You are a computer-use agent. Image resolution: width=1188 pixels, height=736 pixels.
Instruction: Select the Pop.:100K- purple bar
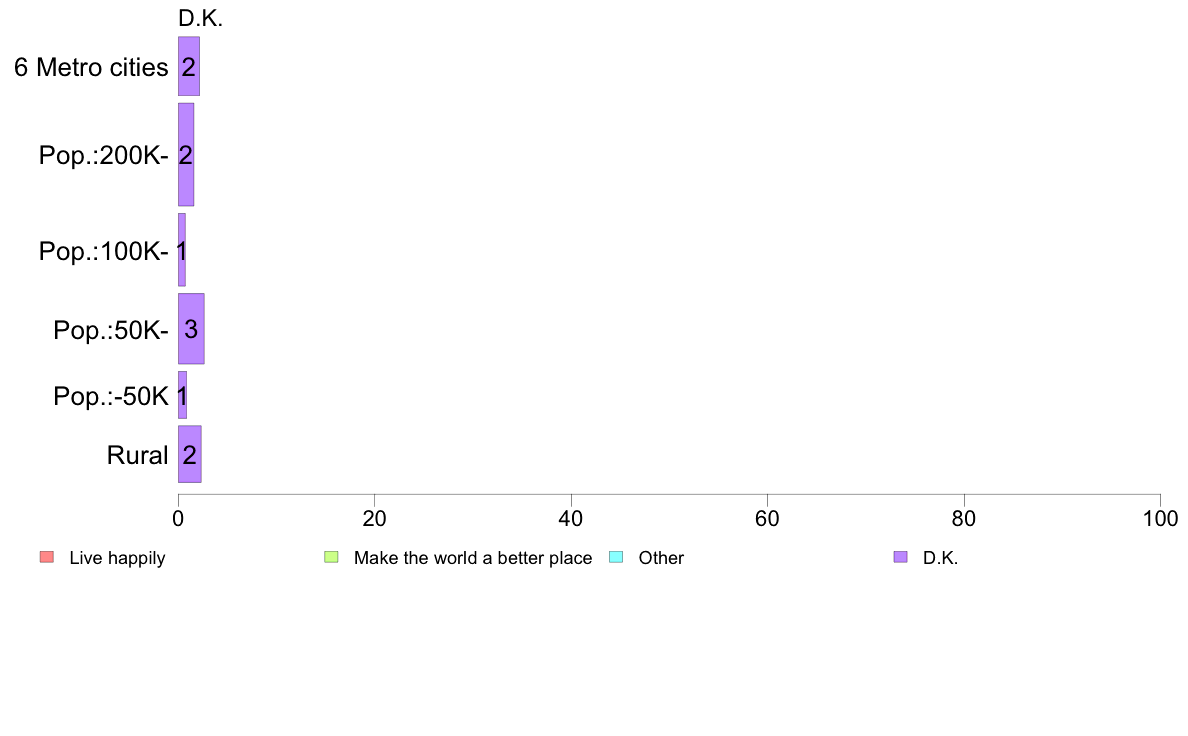[182, 250]
